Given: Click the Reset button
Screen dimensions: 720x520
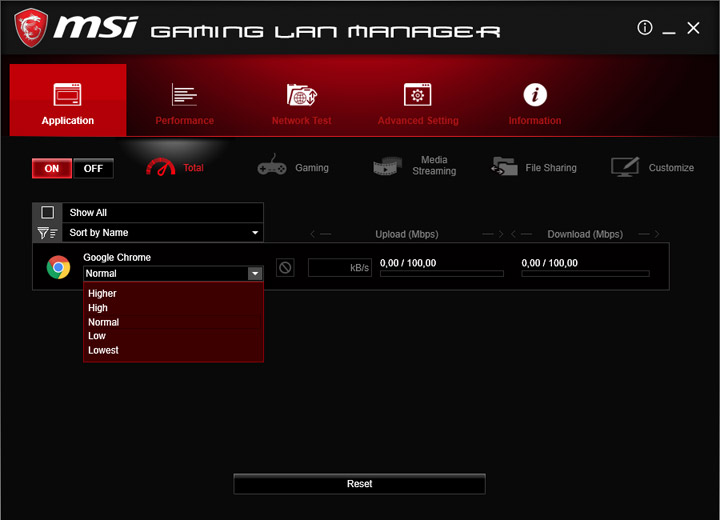Looking at the screenshot, I should (360, 484).
